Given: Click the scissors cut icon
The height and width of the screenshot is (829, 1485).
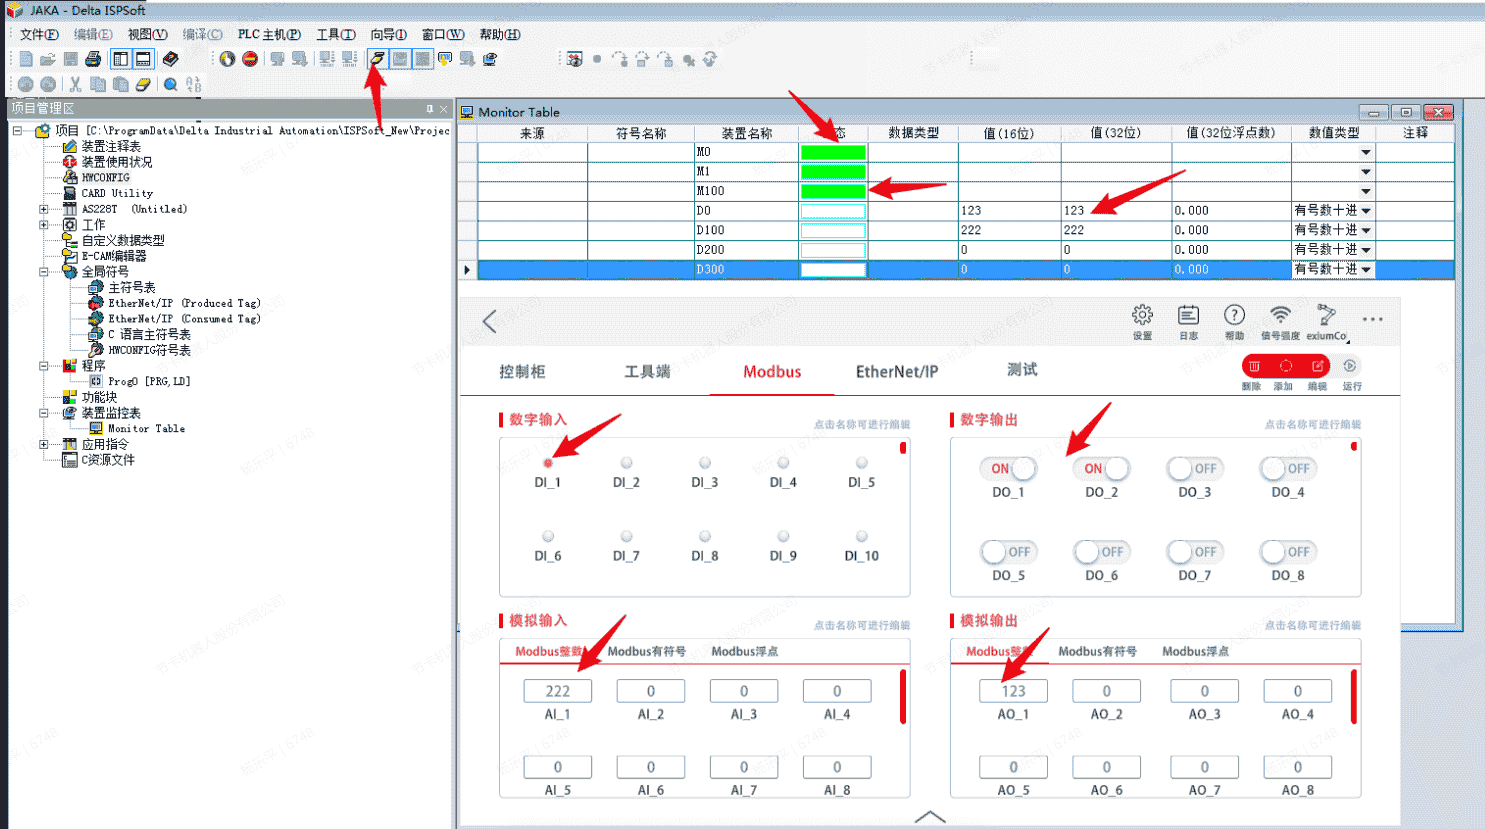Looking at the screenshot, I should pyautogui.click(x=75, y=85).
